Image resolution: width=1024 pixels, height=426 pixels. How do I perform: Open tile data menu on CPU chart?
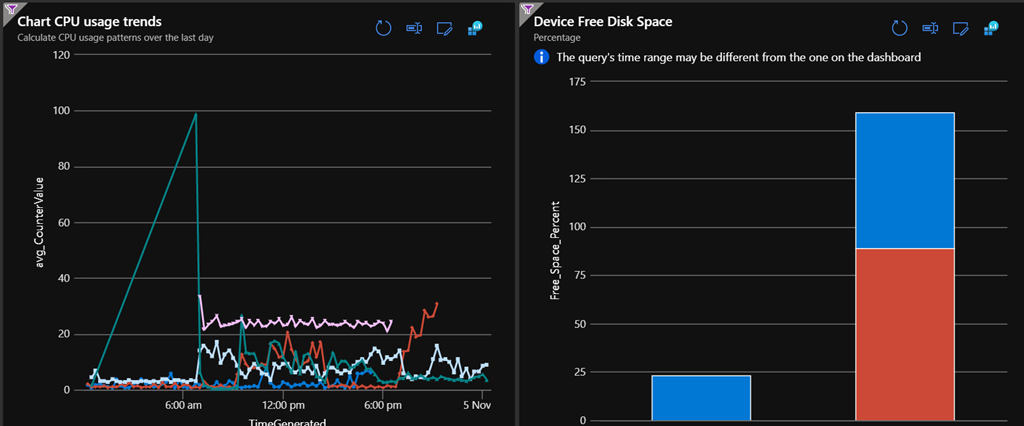(x=475, y=27)
